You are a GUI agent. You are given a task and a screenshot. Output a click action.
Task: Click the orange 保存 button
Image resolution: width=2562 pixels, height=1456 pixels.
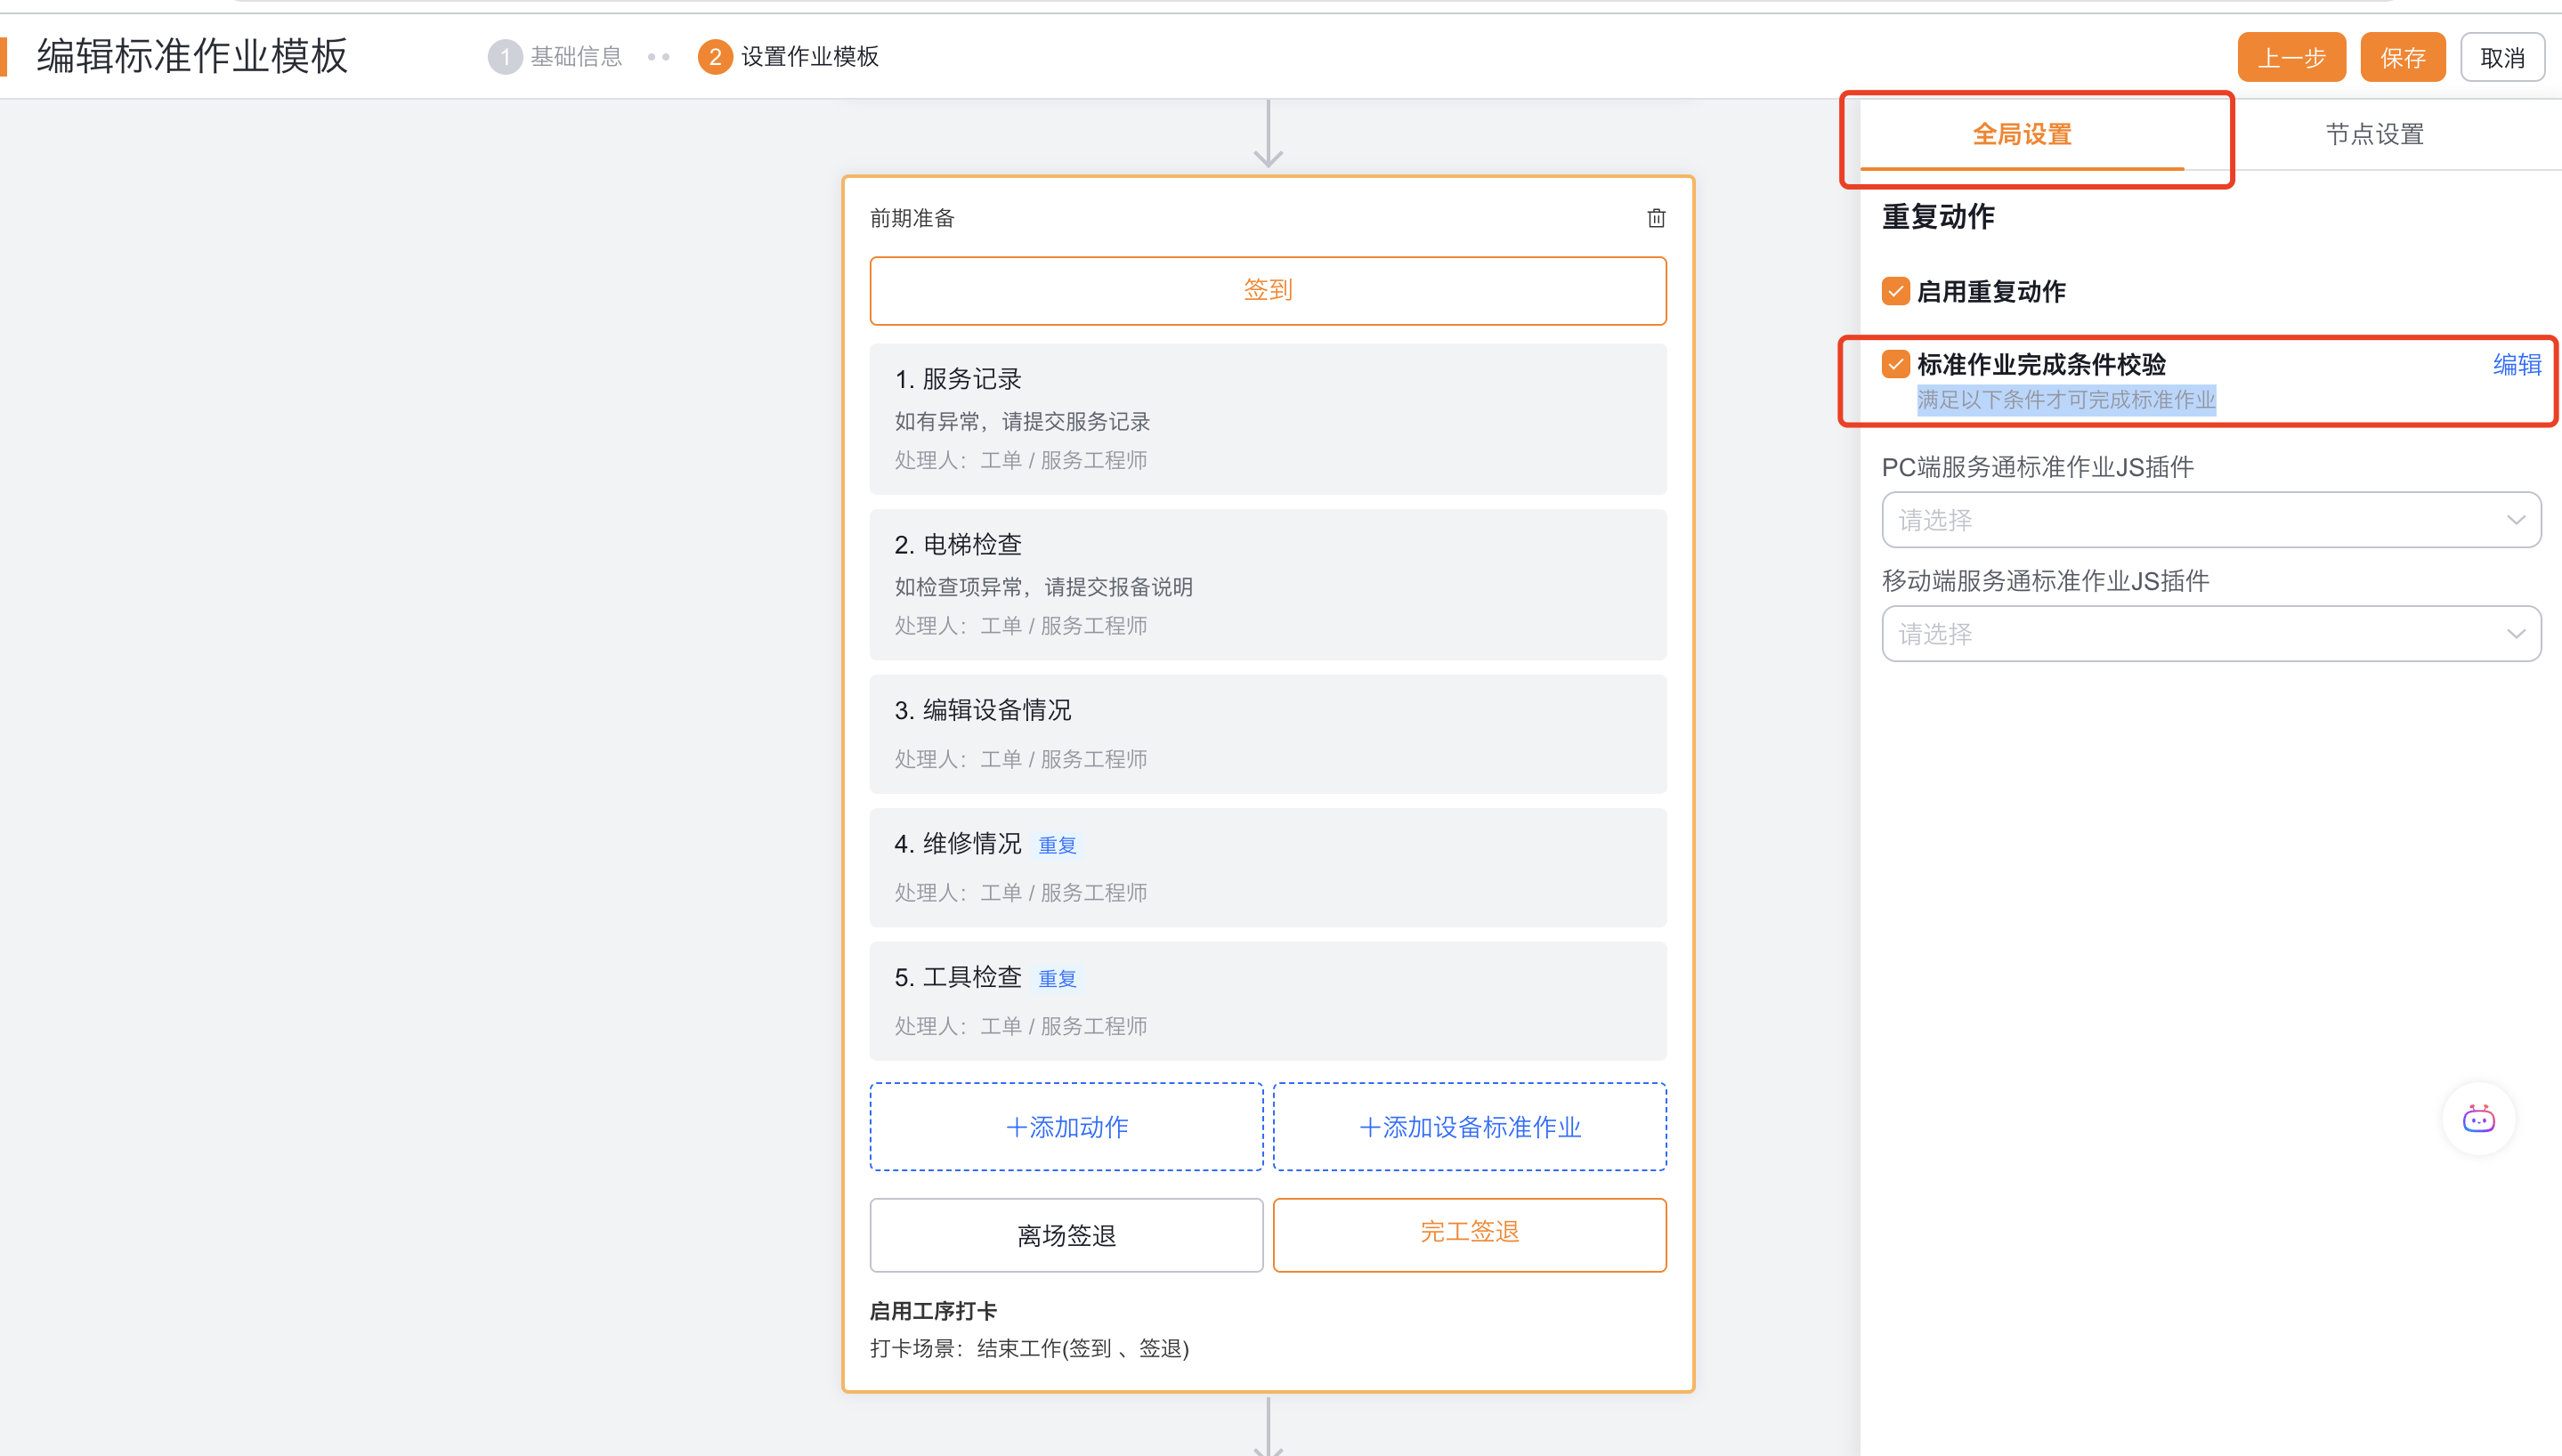(2402, 58)
